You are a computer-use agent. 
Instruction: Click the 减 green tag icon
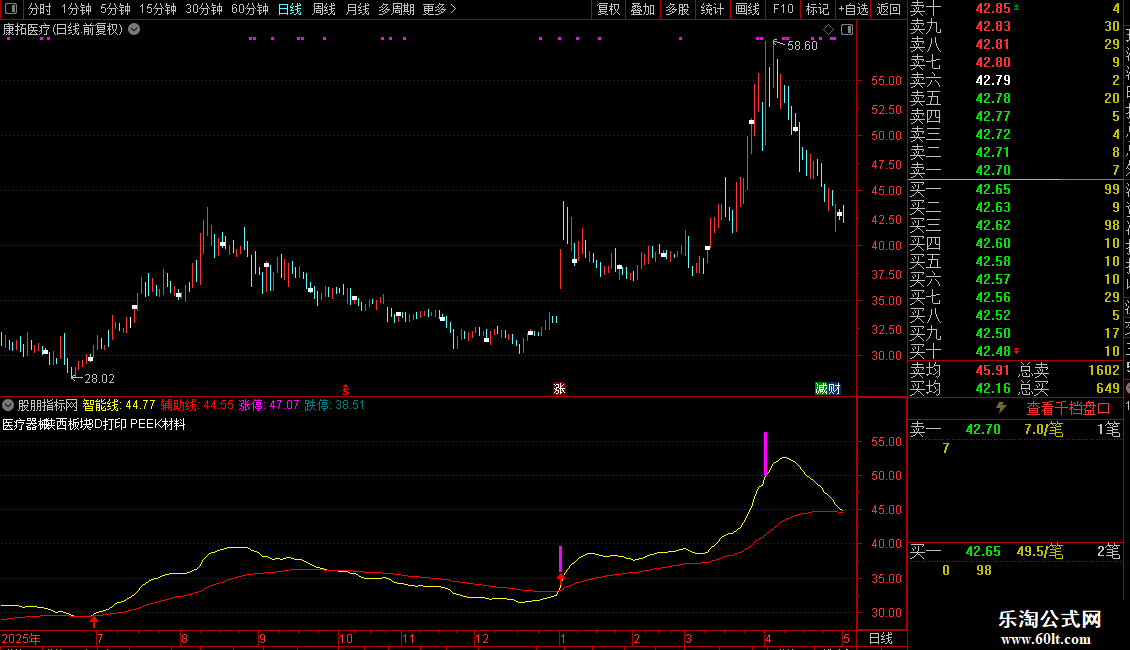point(822,389)
